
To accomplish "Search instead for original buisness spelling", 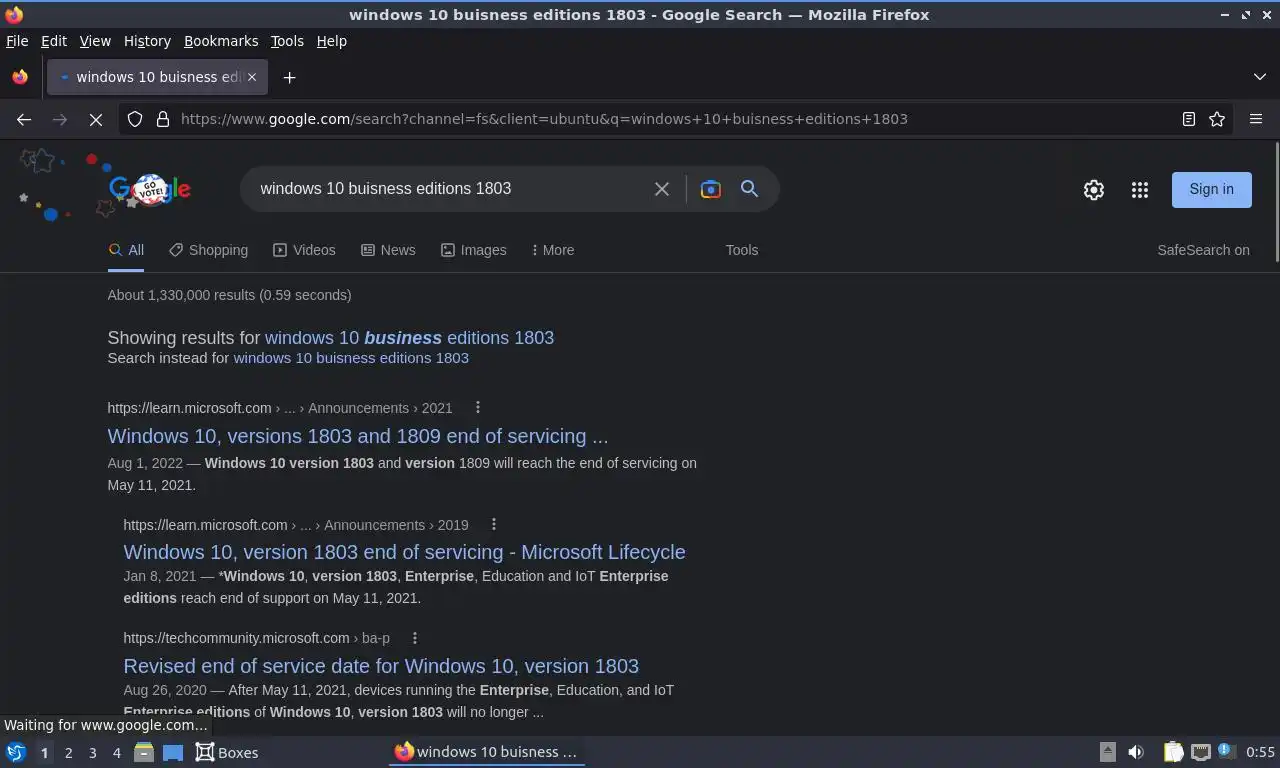I will point(351,358).
